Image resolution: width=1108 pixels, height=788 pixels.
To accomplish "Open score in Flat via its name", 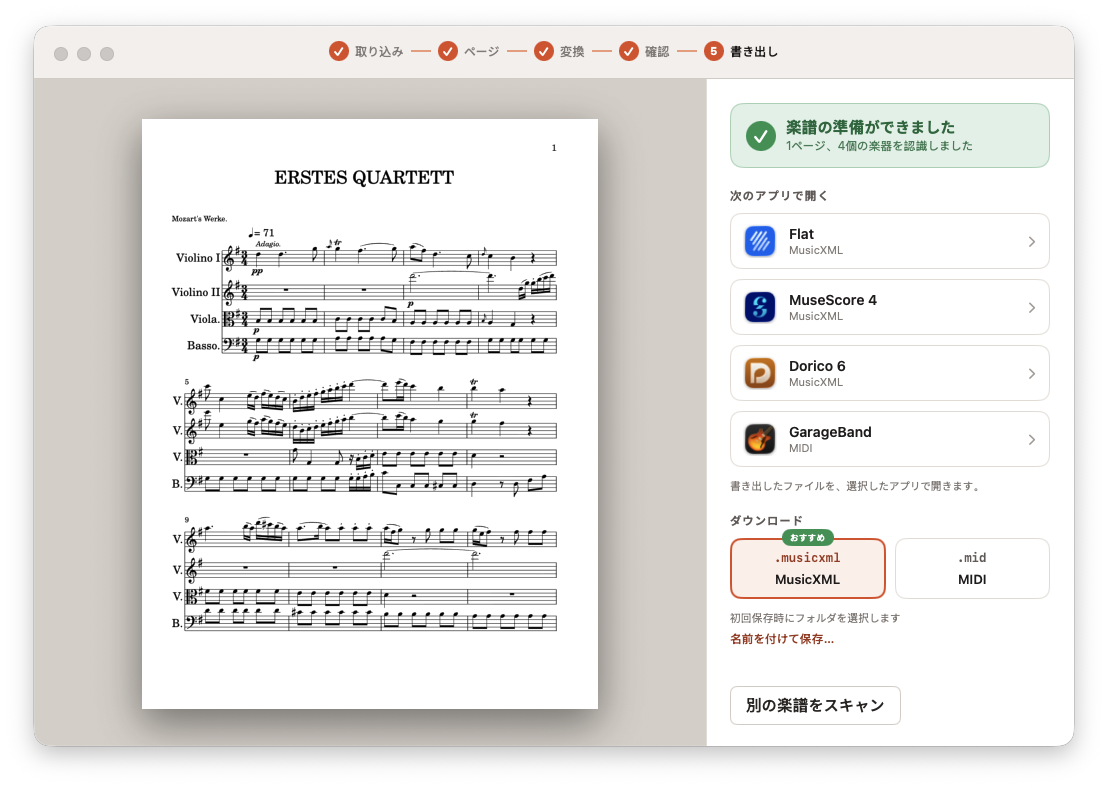I will click(801, 234).
